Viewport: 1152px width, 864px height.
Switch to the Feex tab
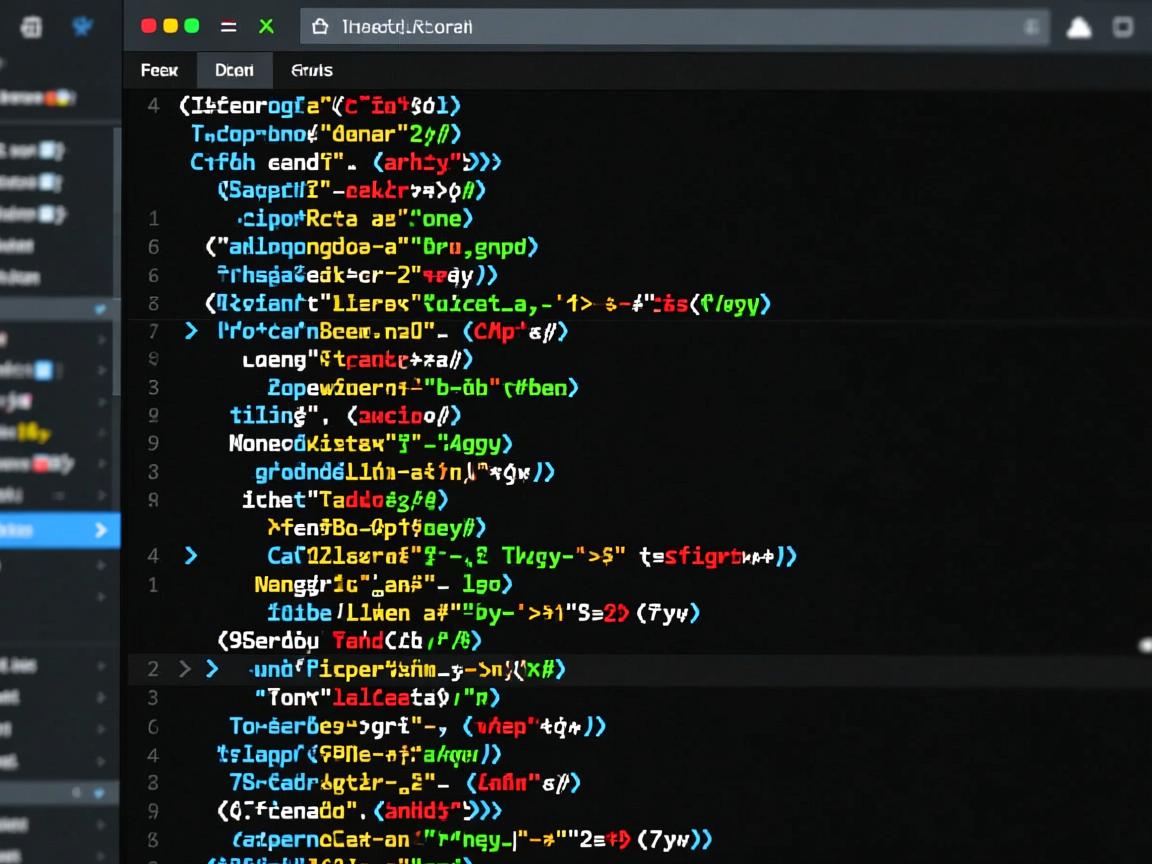pos(159,70)
